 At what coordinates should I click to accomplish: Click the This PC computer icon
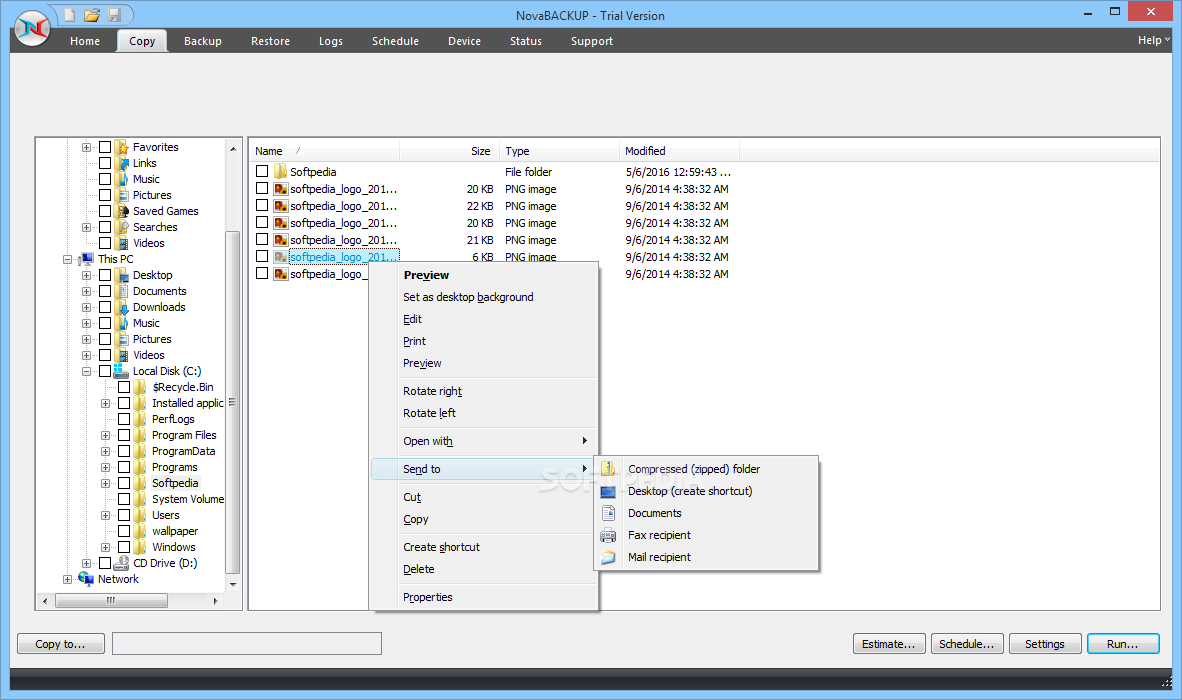87,259
